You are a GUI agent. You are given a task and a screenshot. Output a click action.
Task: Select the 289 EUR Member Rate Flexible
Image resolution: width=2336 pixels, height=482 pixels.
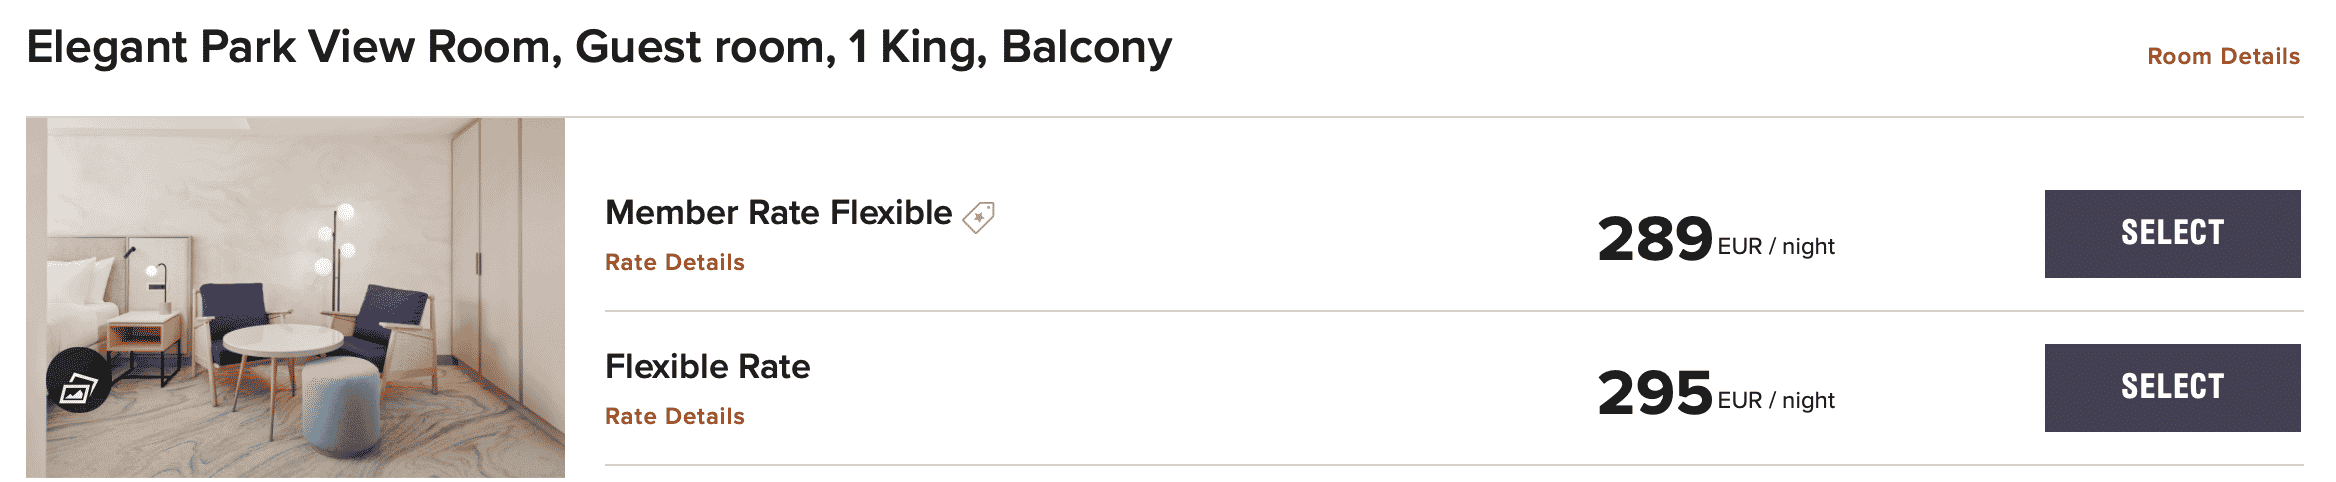pos(2171,234)
